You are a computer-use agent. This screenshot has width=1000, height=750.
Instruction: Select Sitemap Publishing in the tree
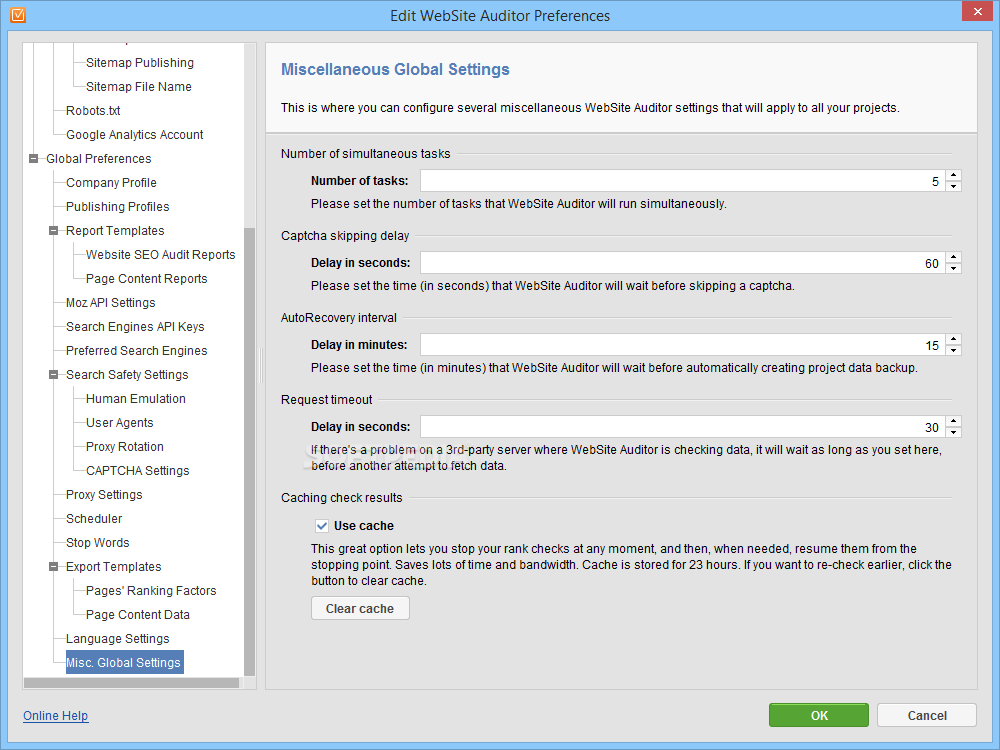(140, 62)
